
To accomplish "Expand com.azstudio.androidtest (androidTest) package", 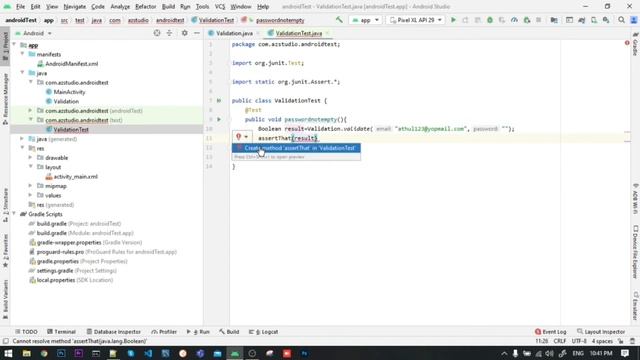I will coord(30,111).
